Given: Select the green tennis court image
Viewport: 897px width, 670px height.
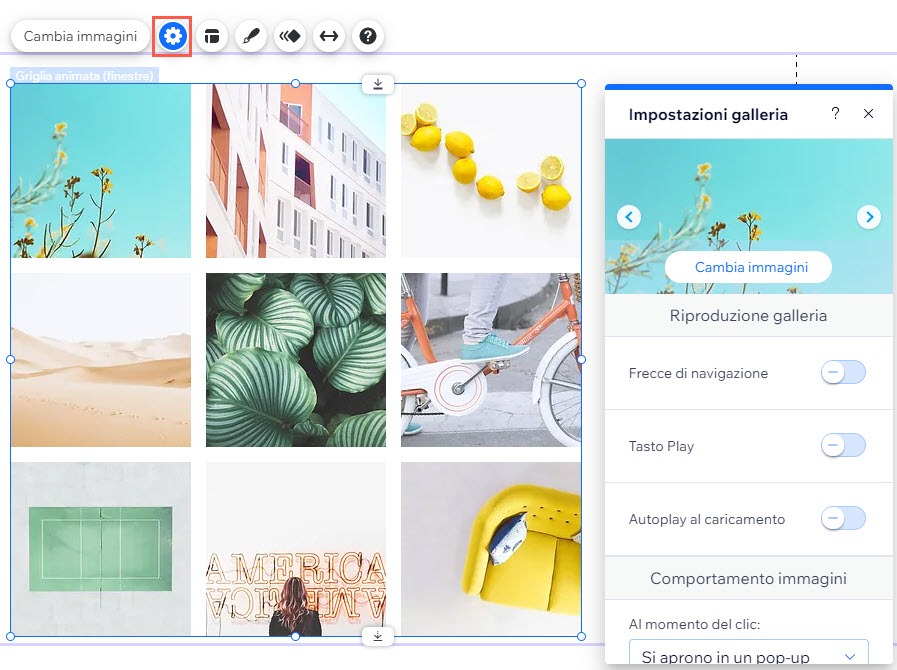Looking at the screenshot, I should (x=101, y=549).
